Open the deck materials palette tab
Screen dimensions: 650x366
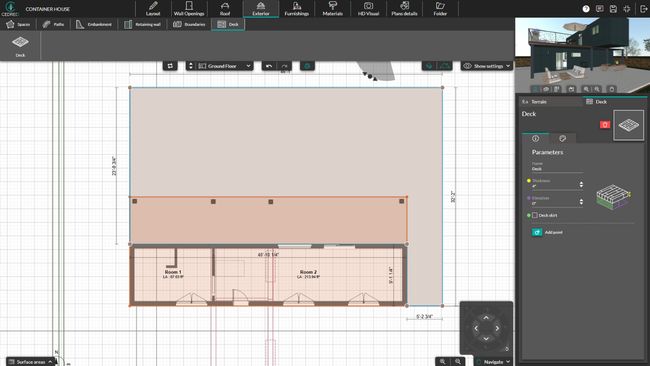click(563, 138)
